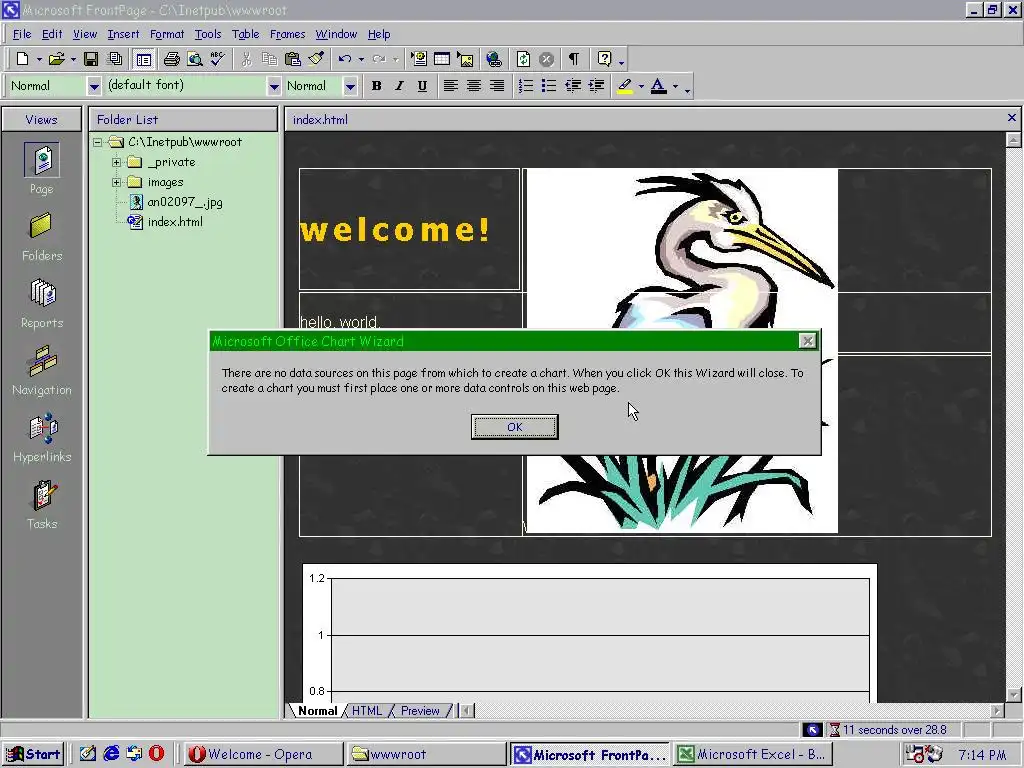The height and width of the screenshot is (768, 1024).
Task: Copy selection using the Copy icon
Action: point(269,59)
